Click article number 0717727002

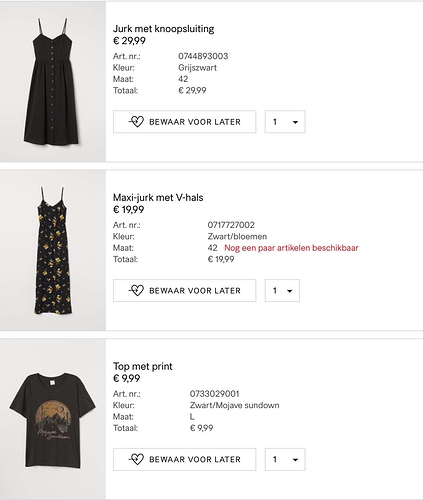(231, 225)
